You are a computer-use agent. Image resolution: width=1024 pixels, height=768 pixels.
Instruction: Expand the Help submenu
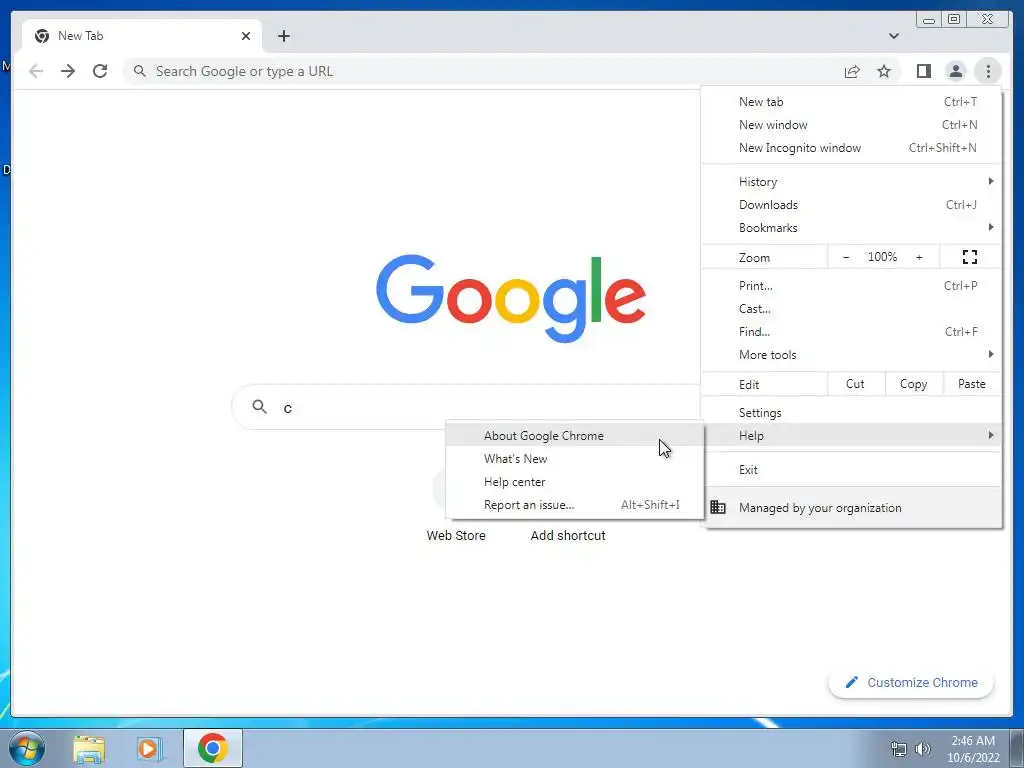point(851,436)
